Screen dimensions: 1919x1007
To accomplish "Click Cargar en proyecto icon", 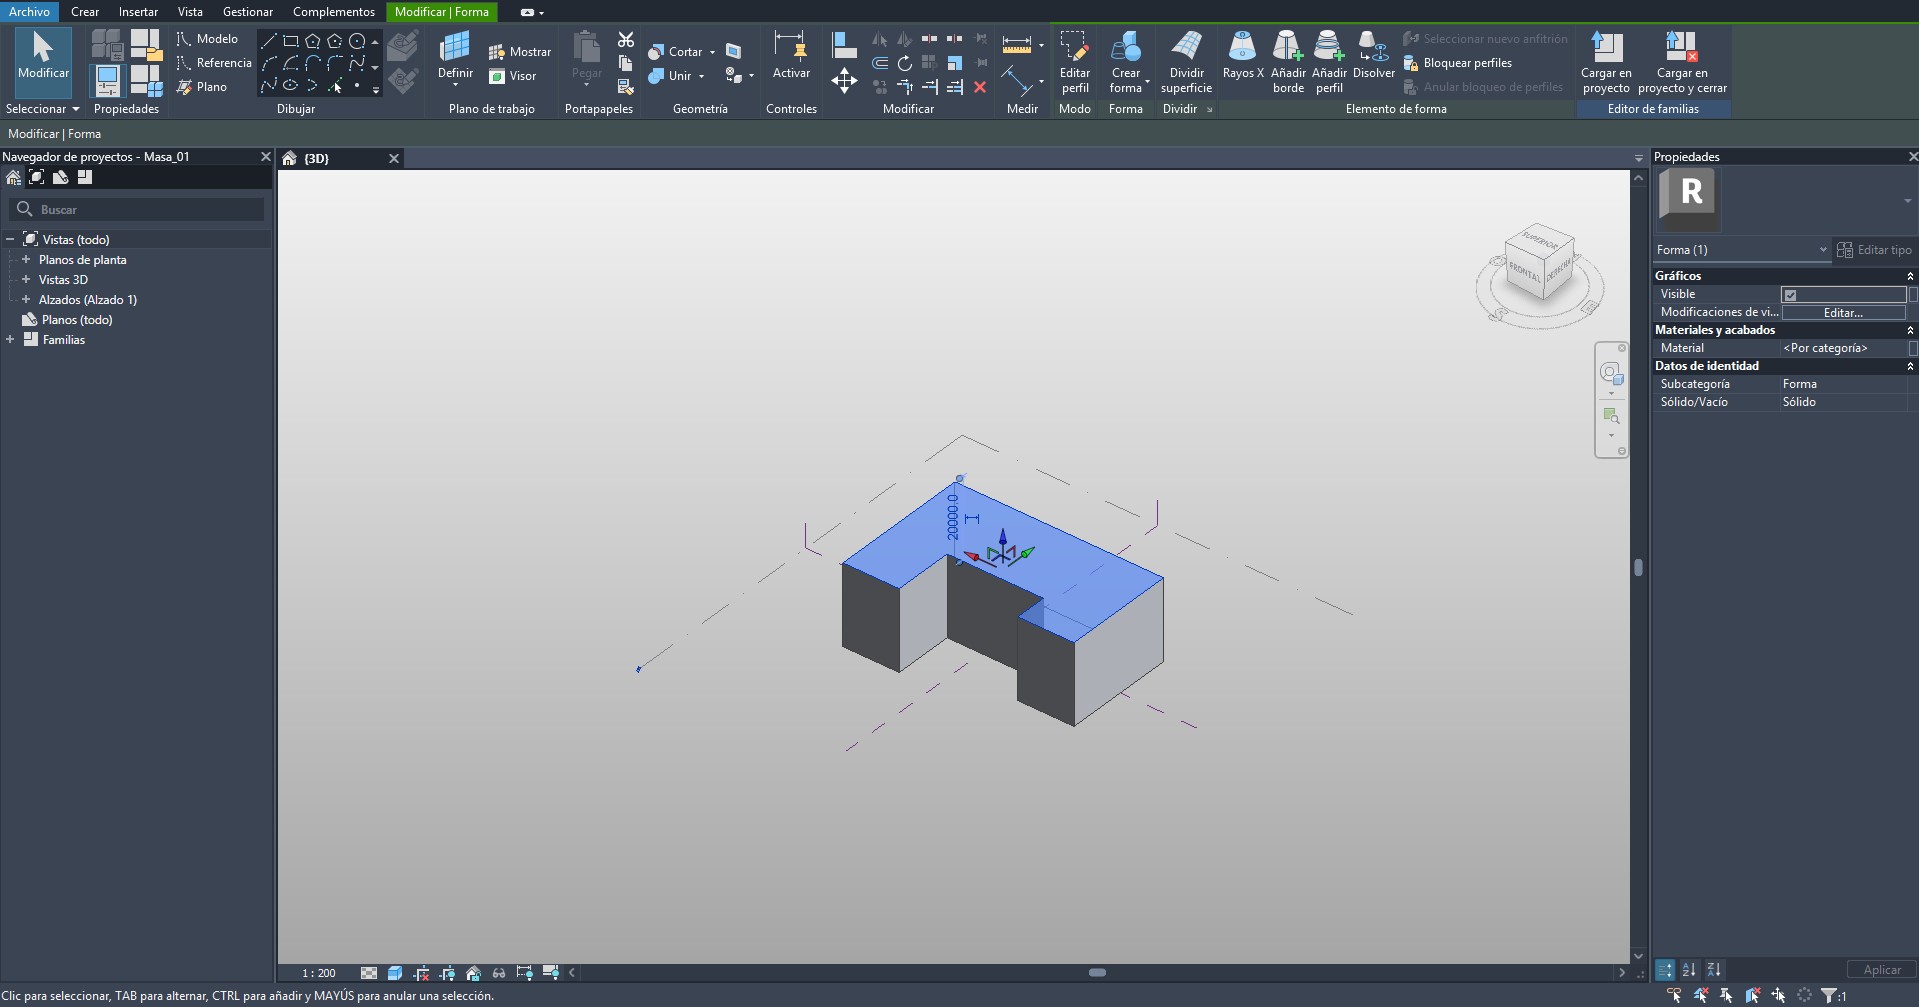I will point(1606,48).
